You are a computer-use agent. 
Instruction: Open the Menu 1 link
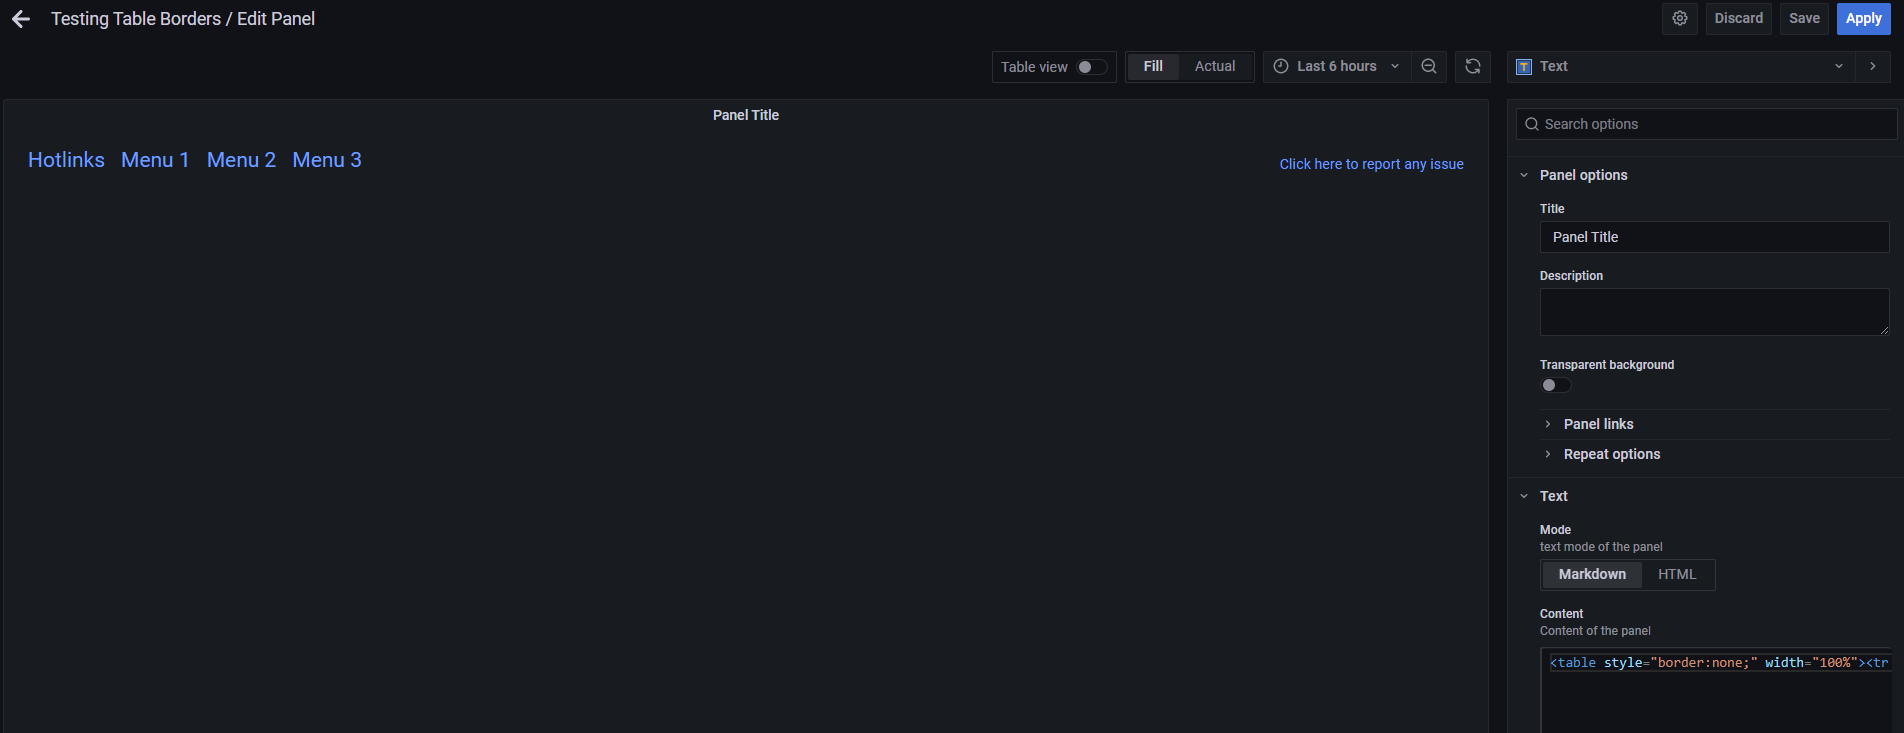coord(155,160)
